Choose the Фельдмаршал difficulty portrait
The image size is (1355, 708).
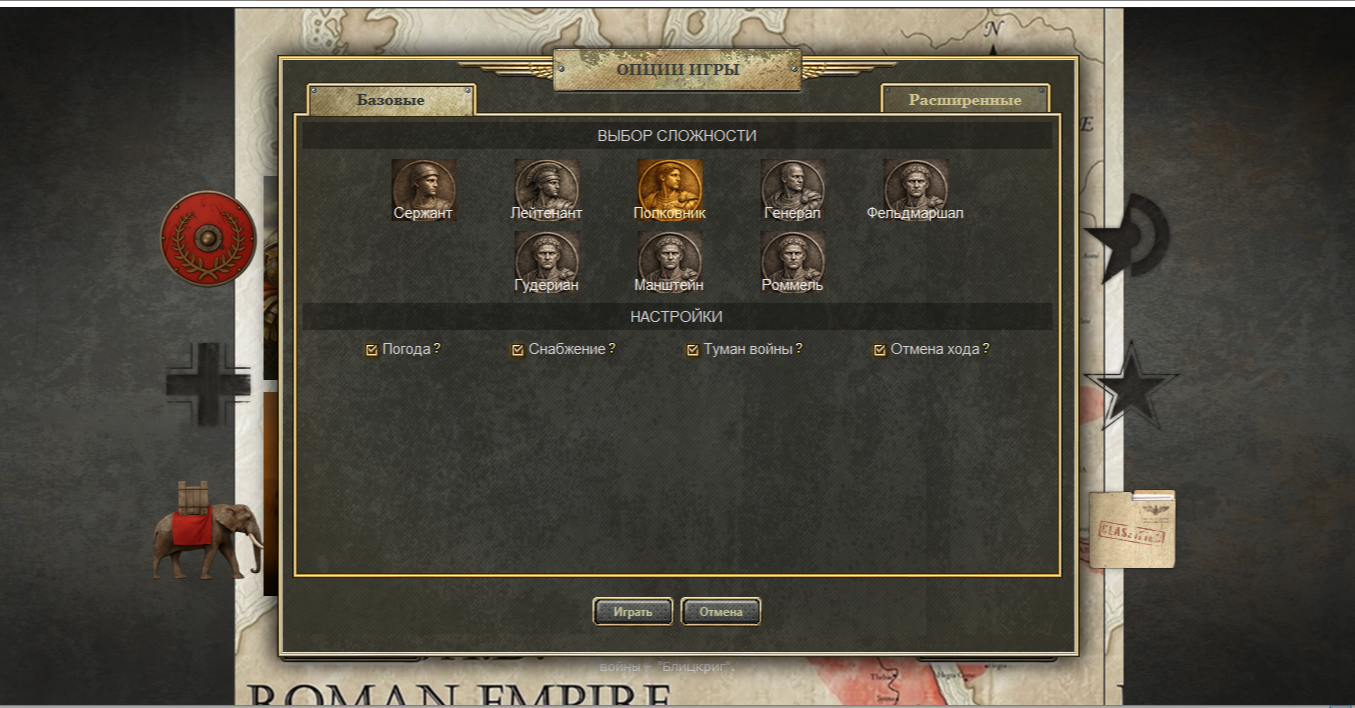pos(915,187)
